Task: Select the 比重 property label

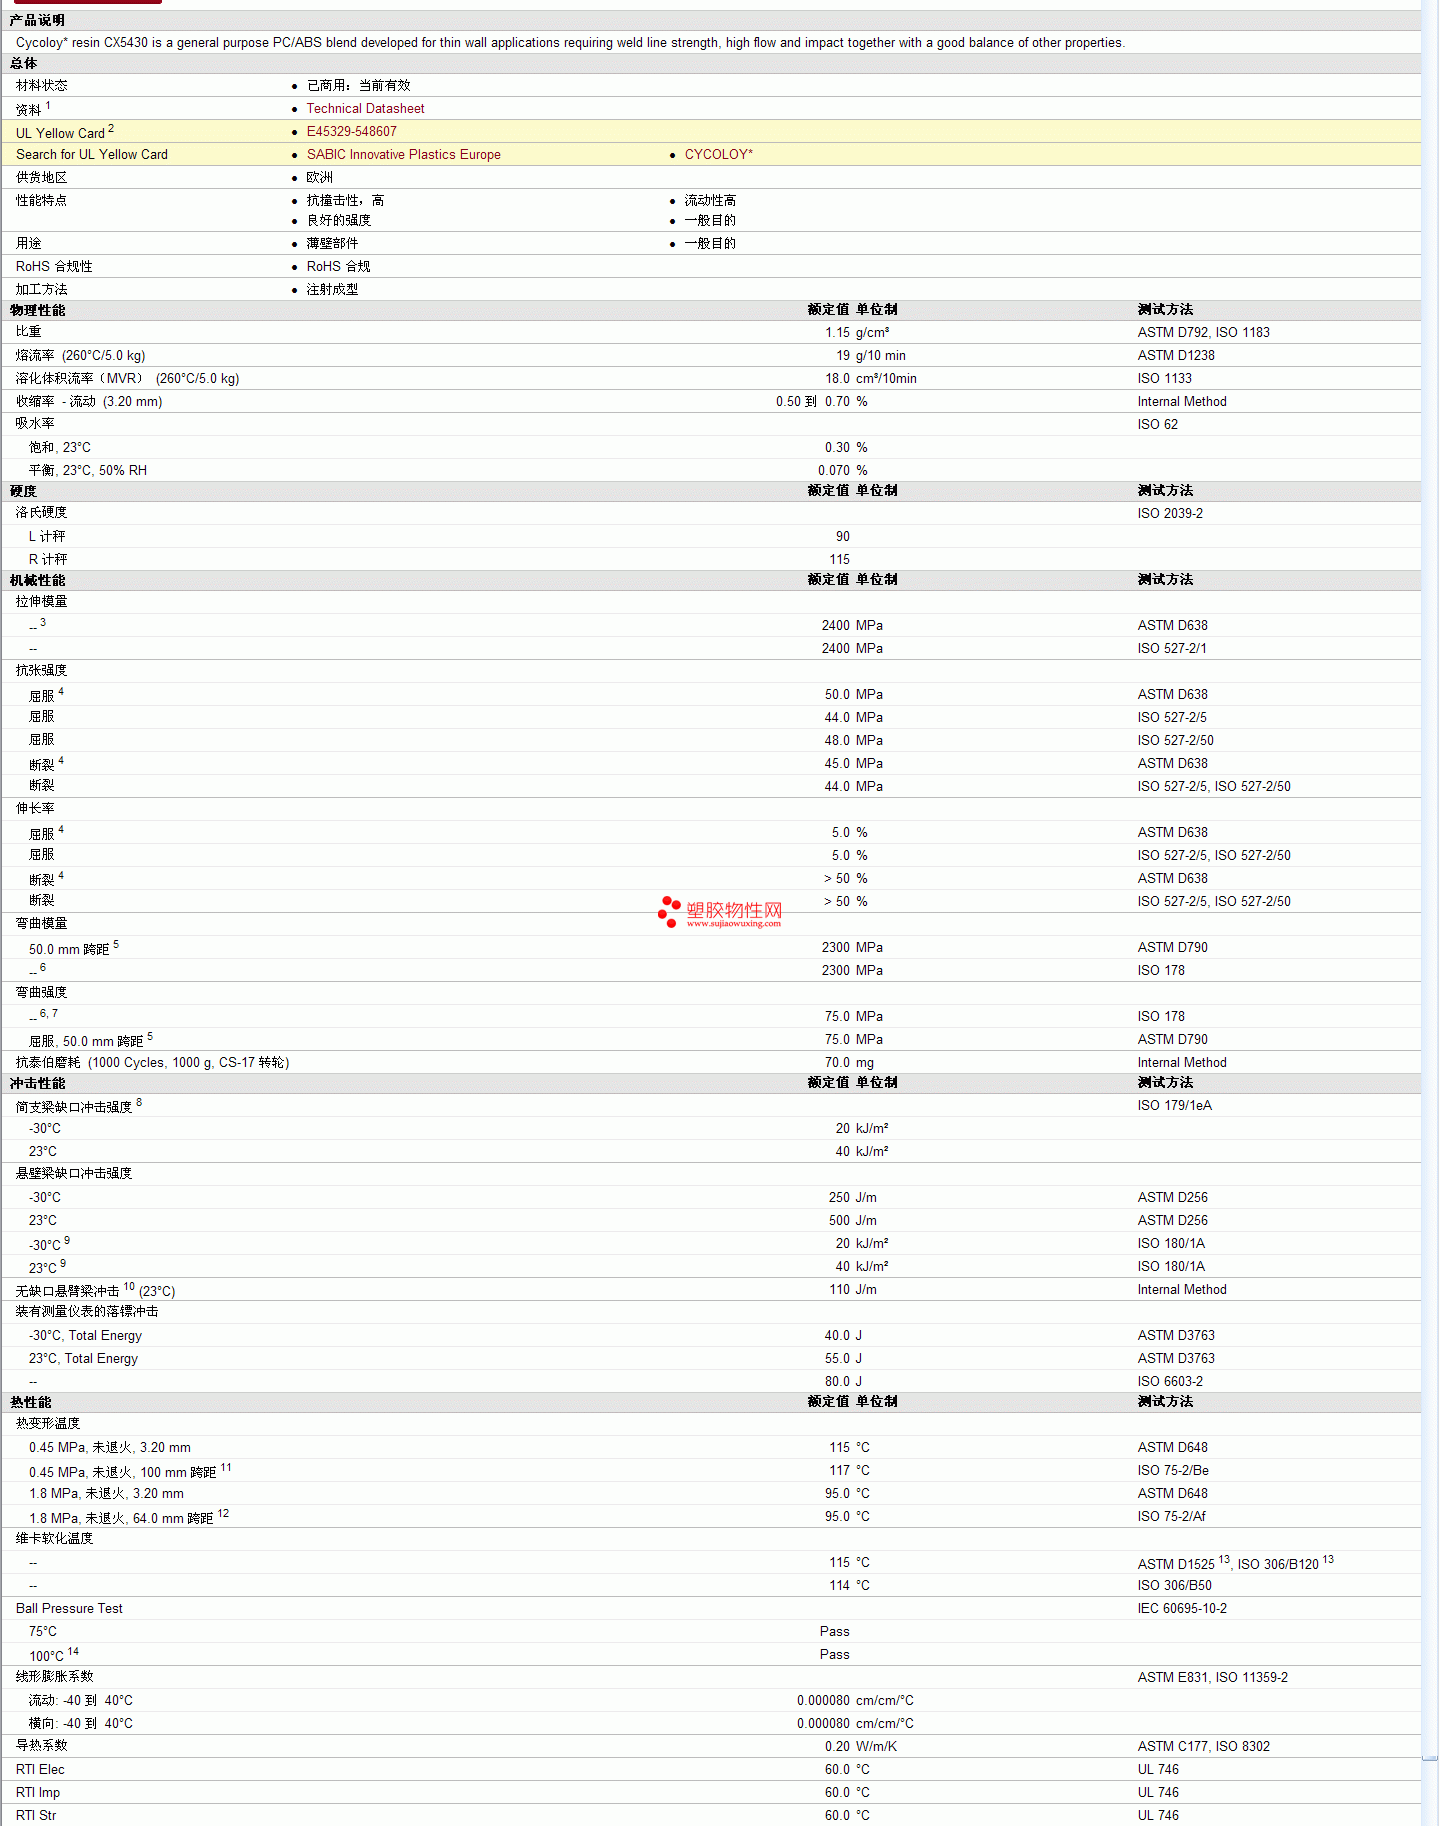Action: tap(28, 332)
